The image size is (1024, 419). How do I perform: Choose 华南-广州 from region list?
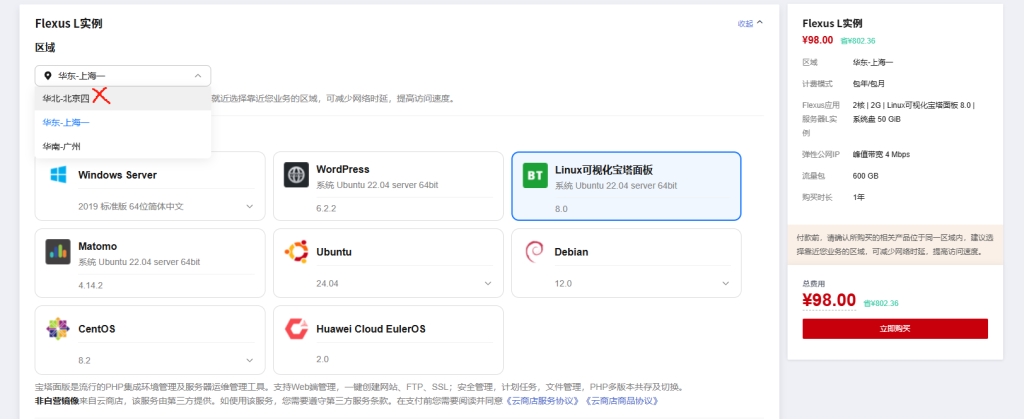click(x=123, y=146)
